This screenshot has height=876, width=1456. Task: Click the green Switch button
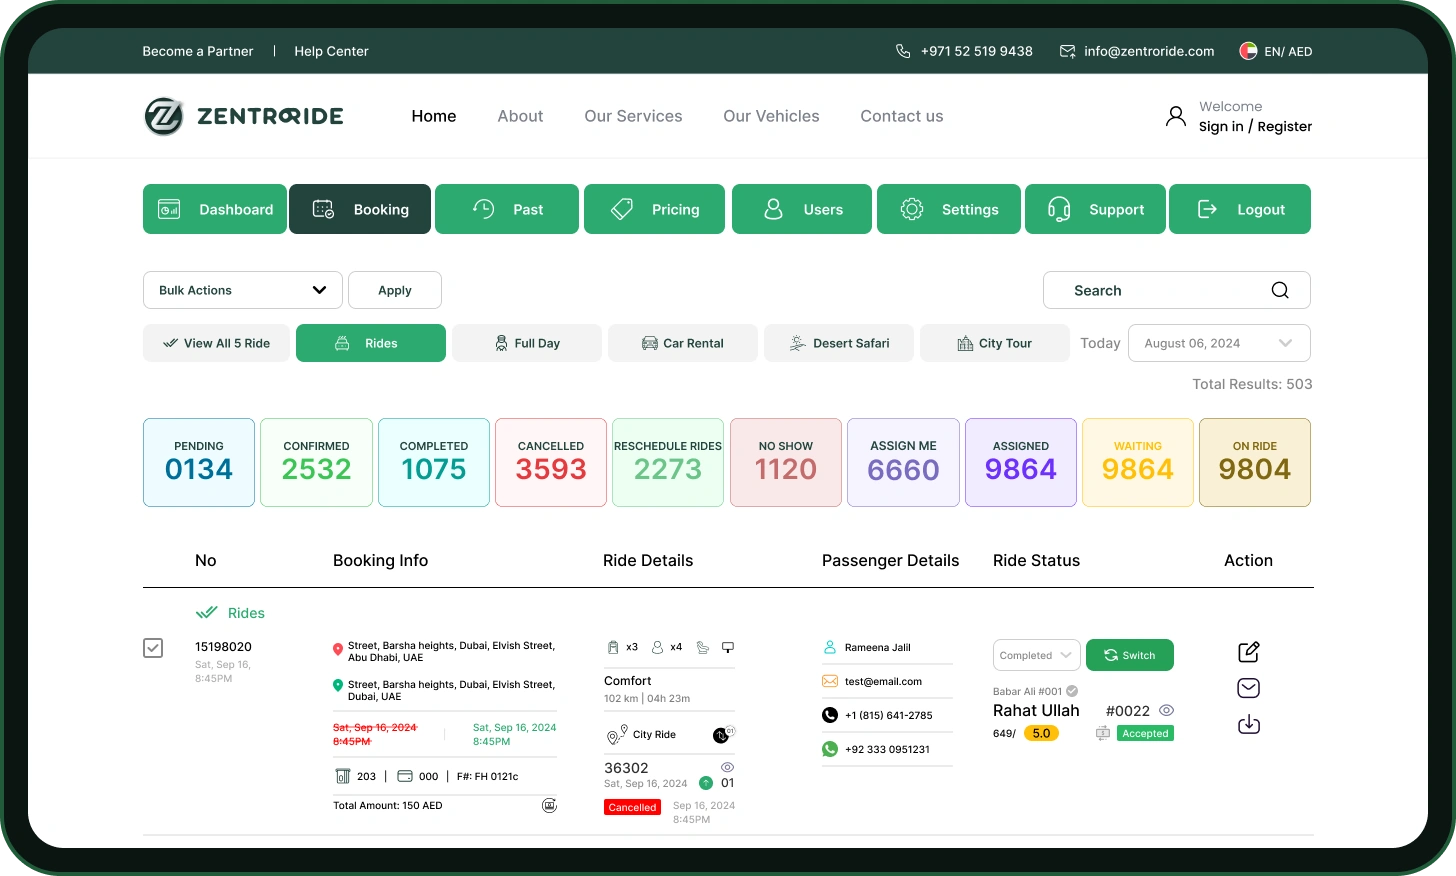click(1130, 655)
